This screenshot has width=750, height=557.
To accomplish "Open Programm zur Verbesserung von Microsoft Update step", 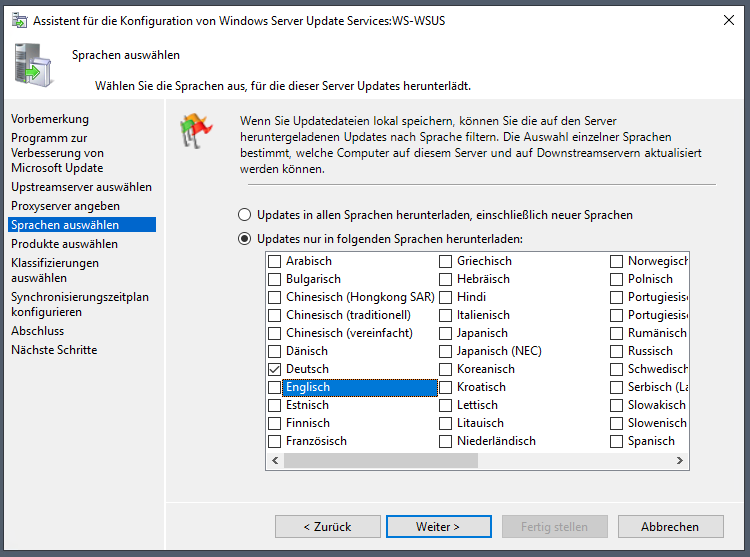I will [x=57, y=153].
